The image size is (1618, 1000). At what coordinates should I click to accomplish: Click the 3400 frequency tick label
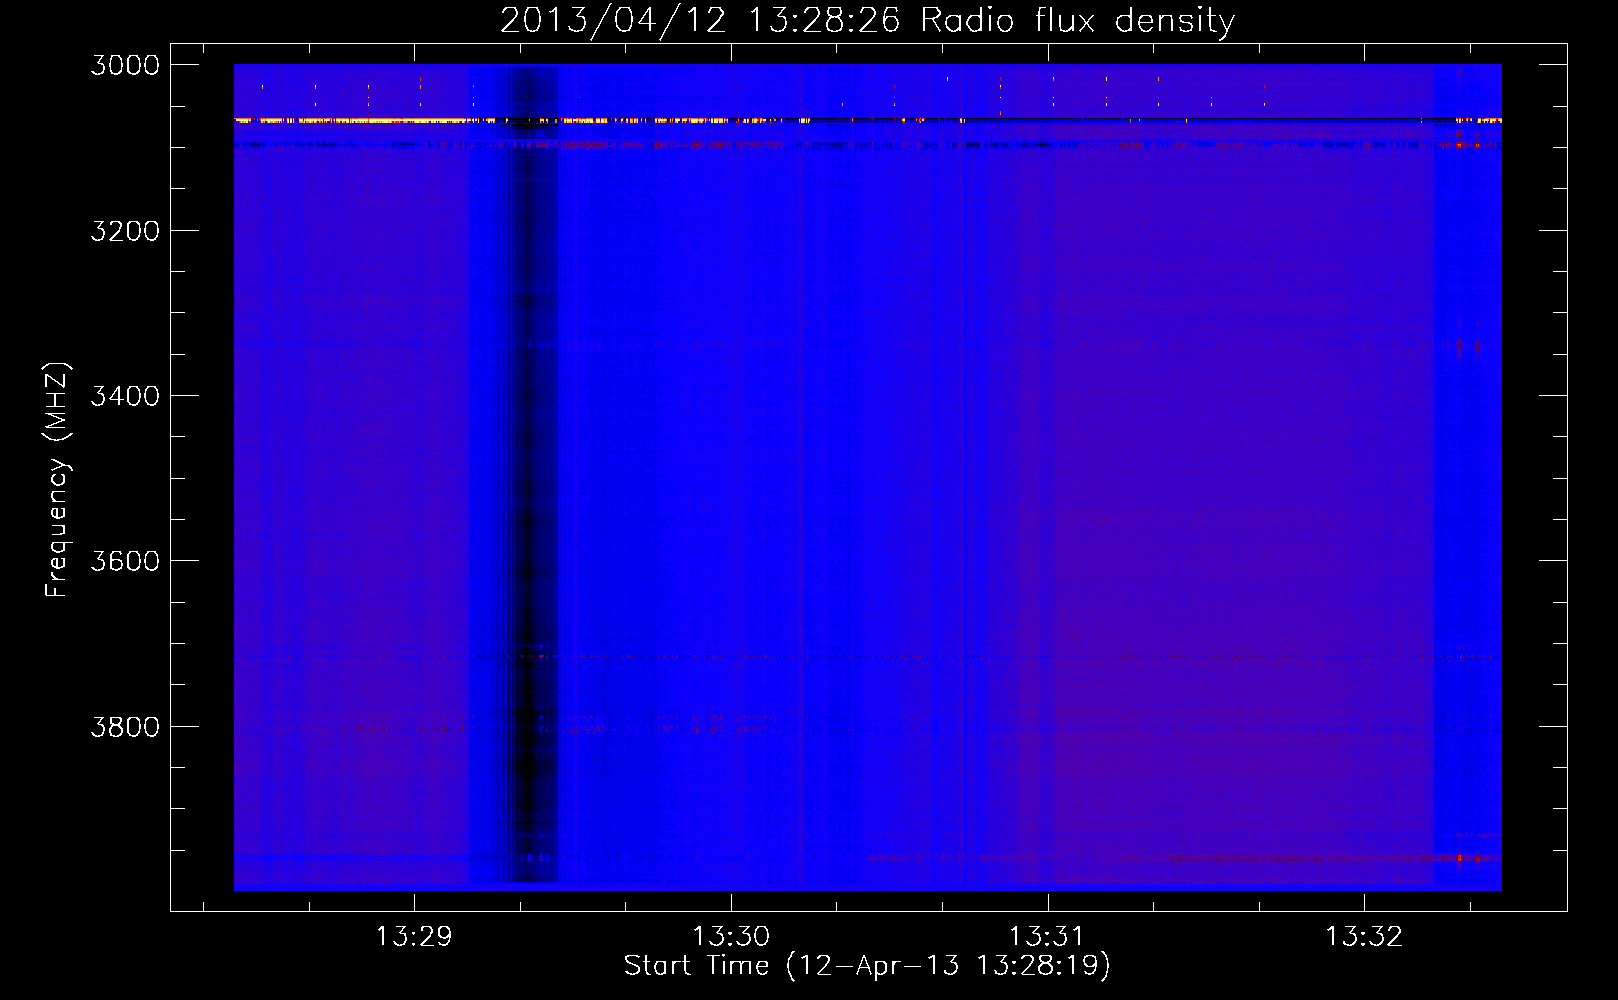coord(125,396)
